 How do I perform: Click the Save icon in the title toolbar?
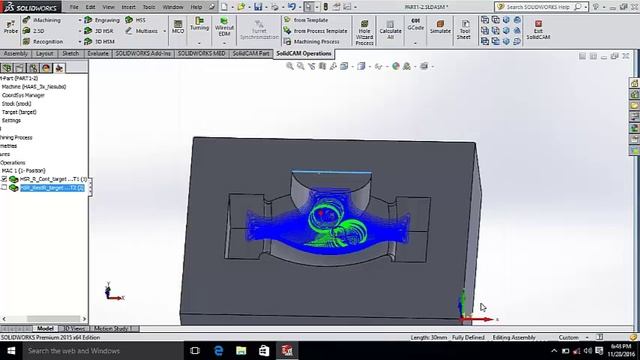pos(258,7)
